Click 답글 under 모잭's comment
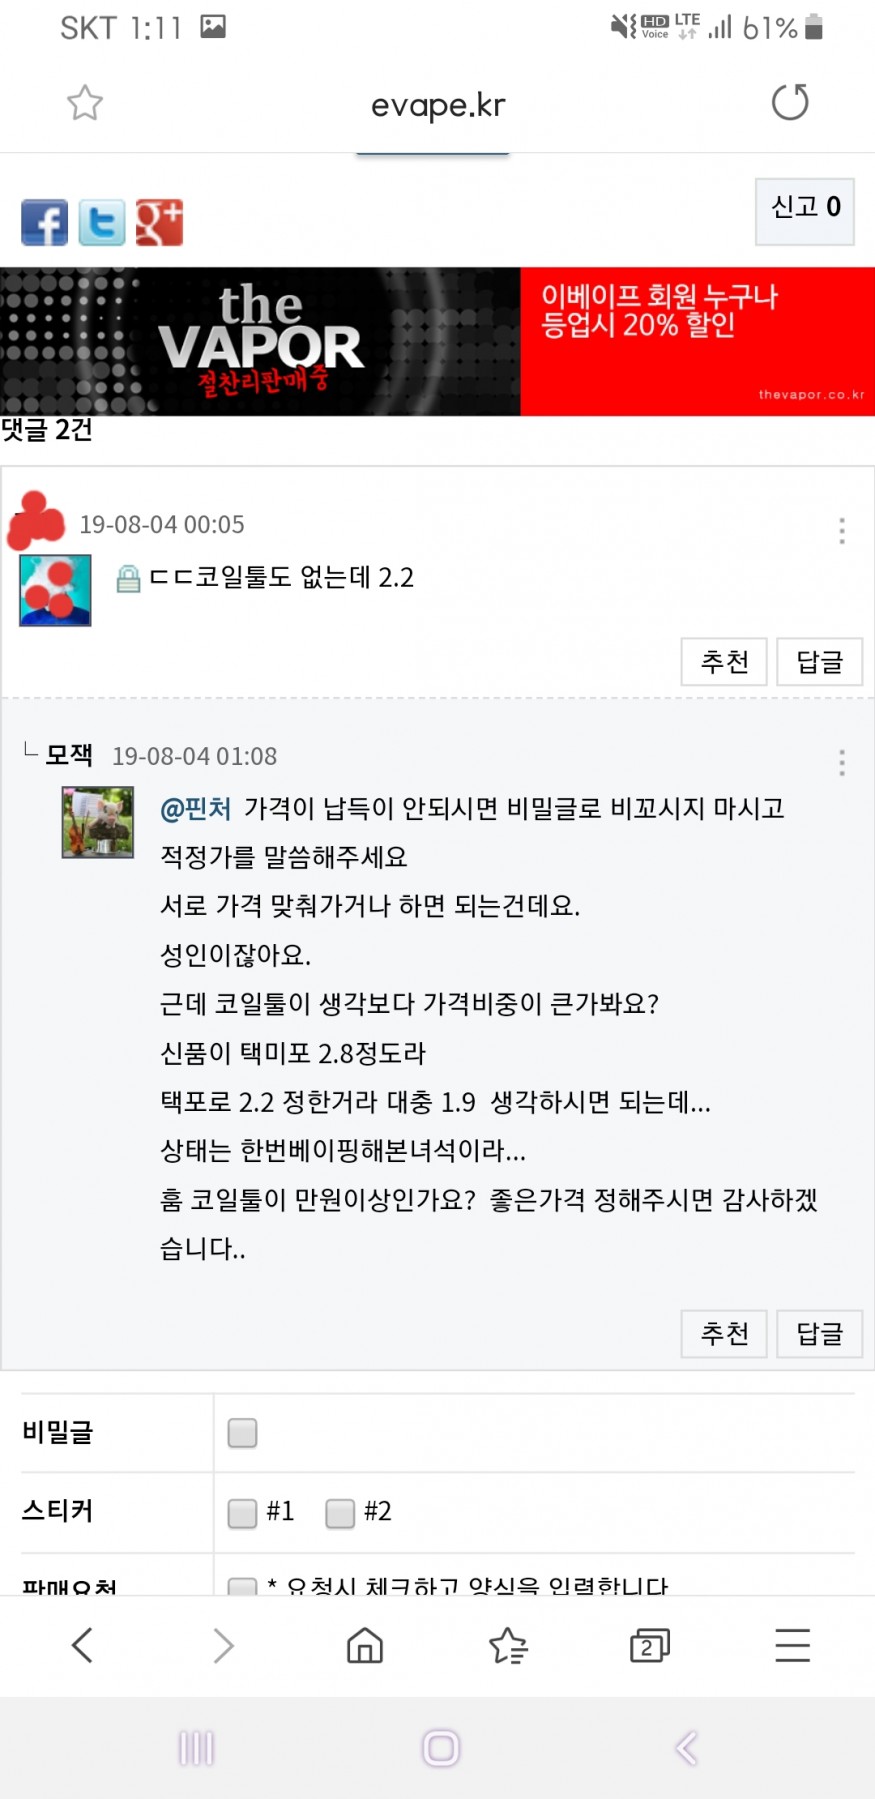 click(x=819, y=1333)
